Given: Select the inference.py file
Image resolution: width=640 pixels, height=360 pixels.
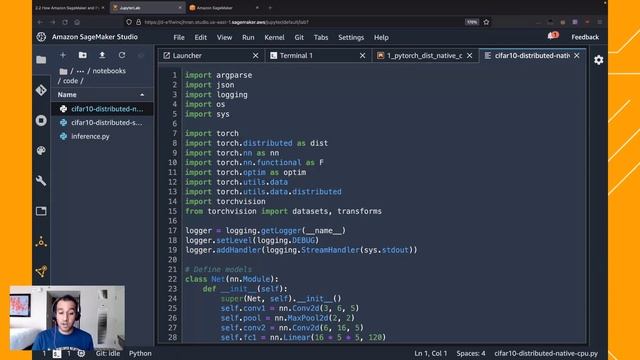Looking at the screenshot, I should click(102, 136).
